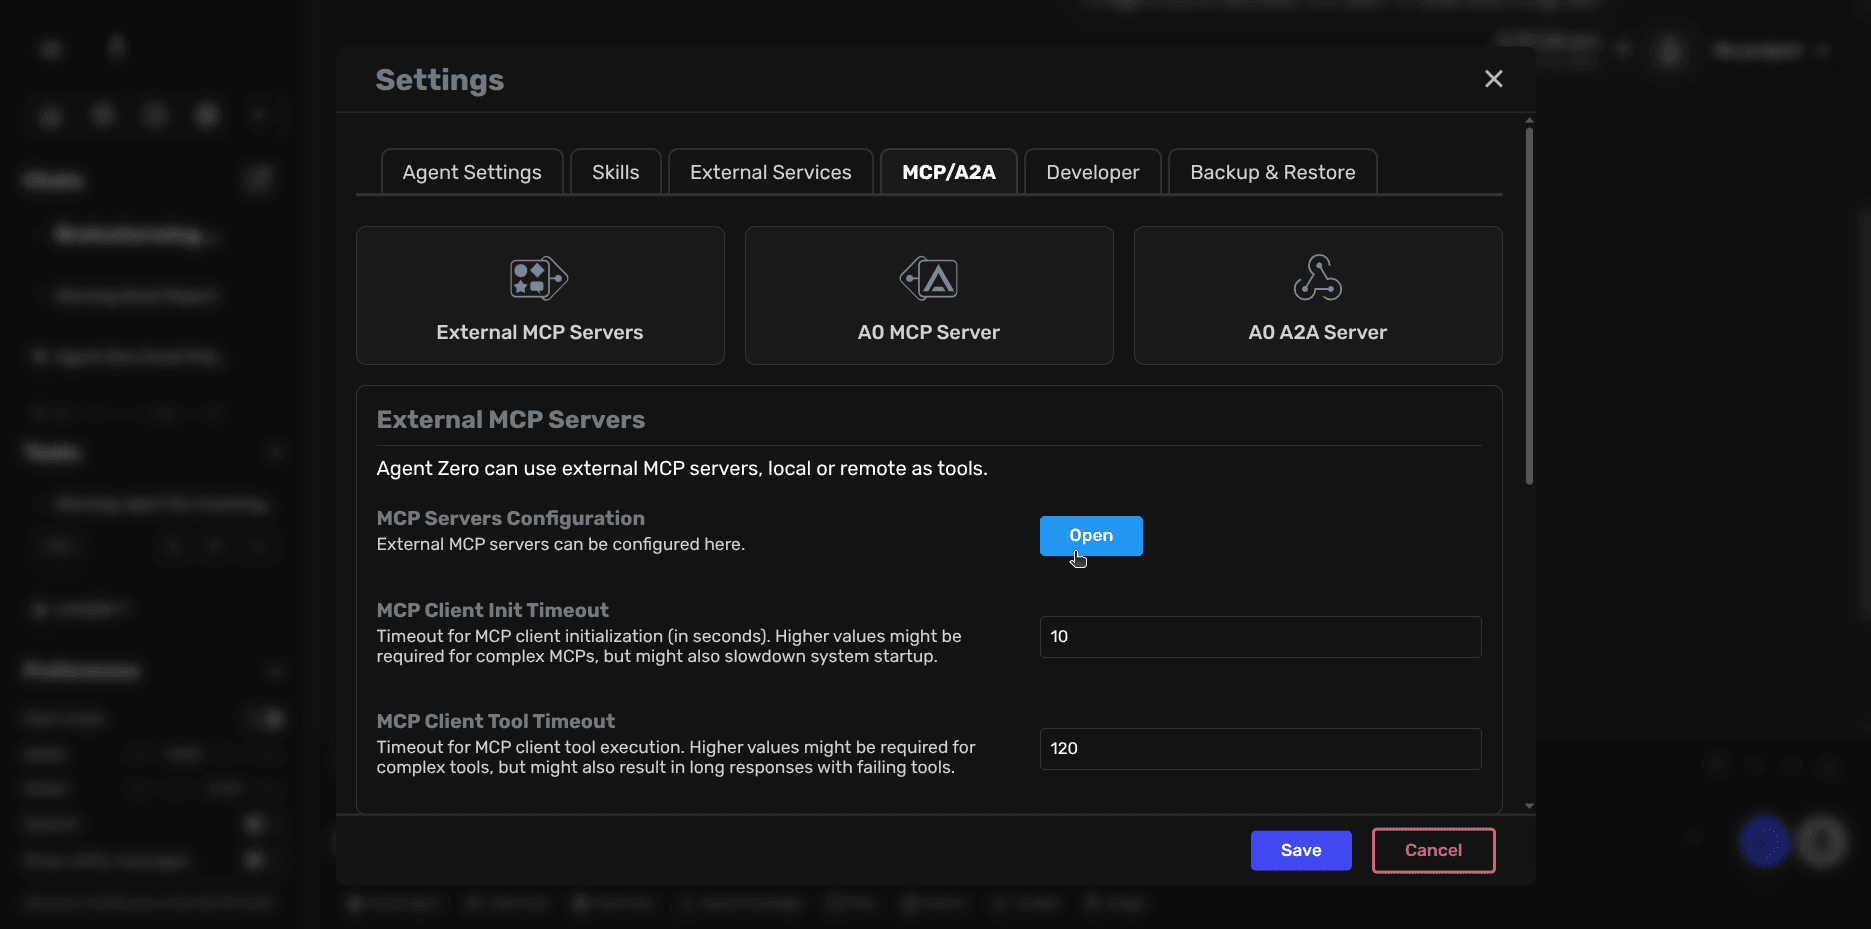Click the user avatar icon top right
This screenshot has width=1871, height=929.
pos(1668,50)
